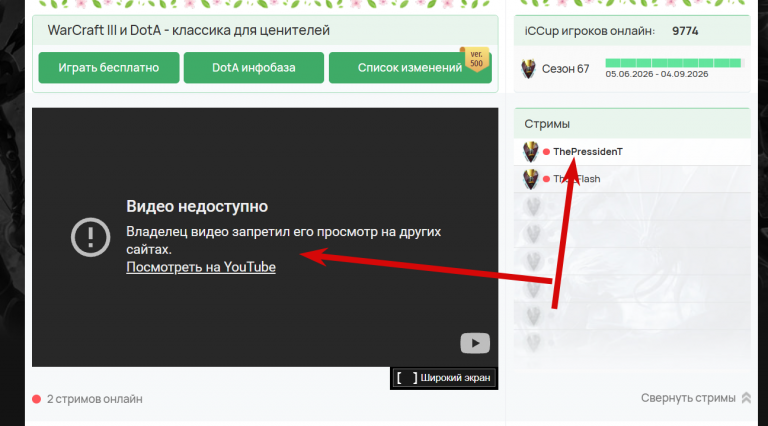This screenshot has height=426, width=768.
Task: Click the Стримы panel header
Action: click(x=632, y=124)
